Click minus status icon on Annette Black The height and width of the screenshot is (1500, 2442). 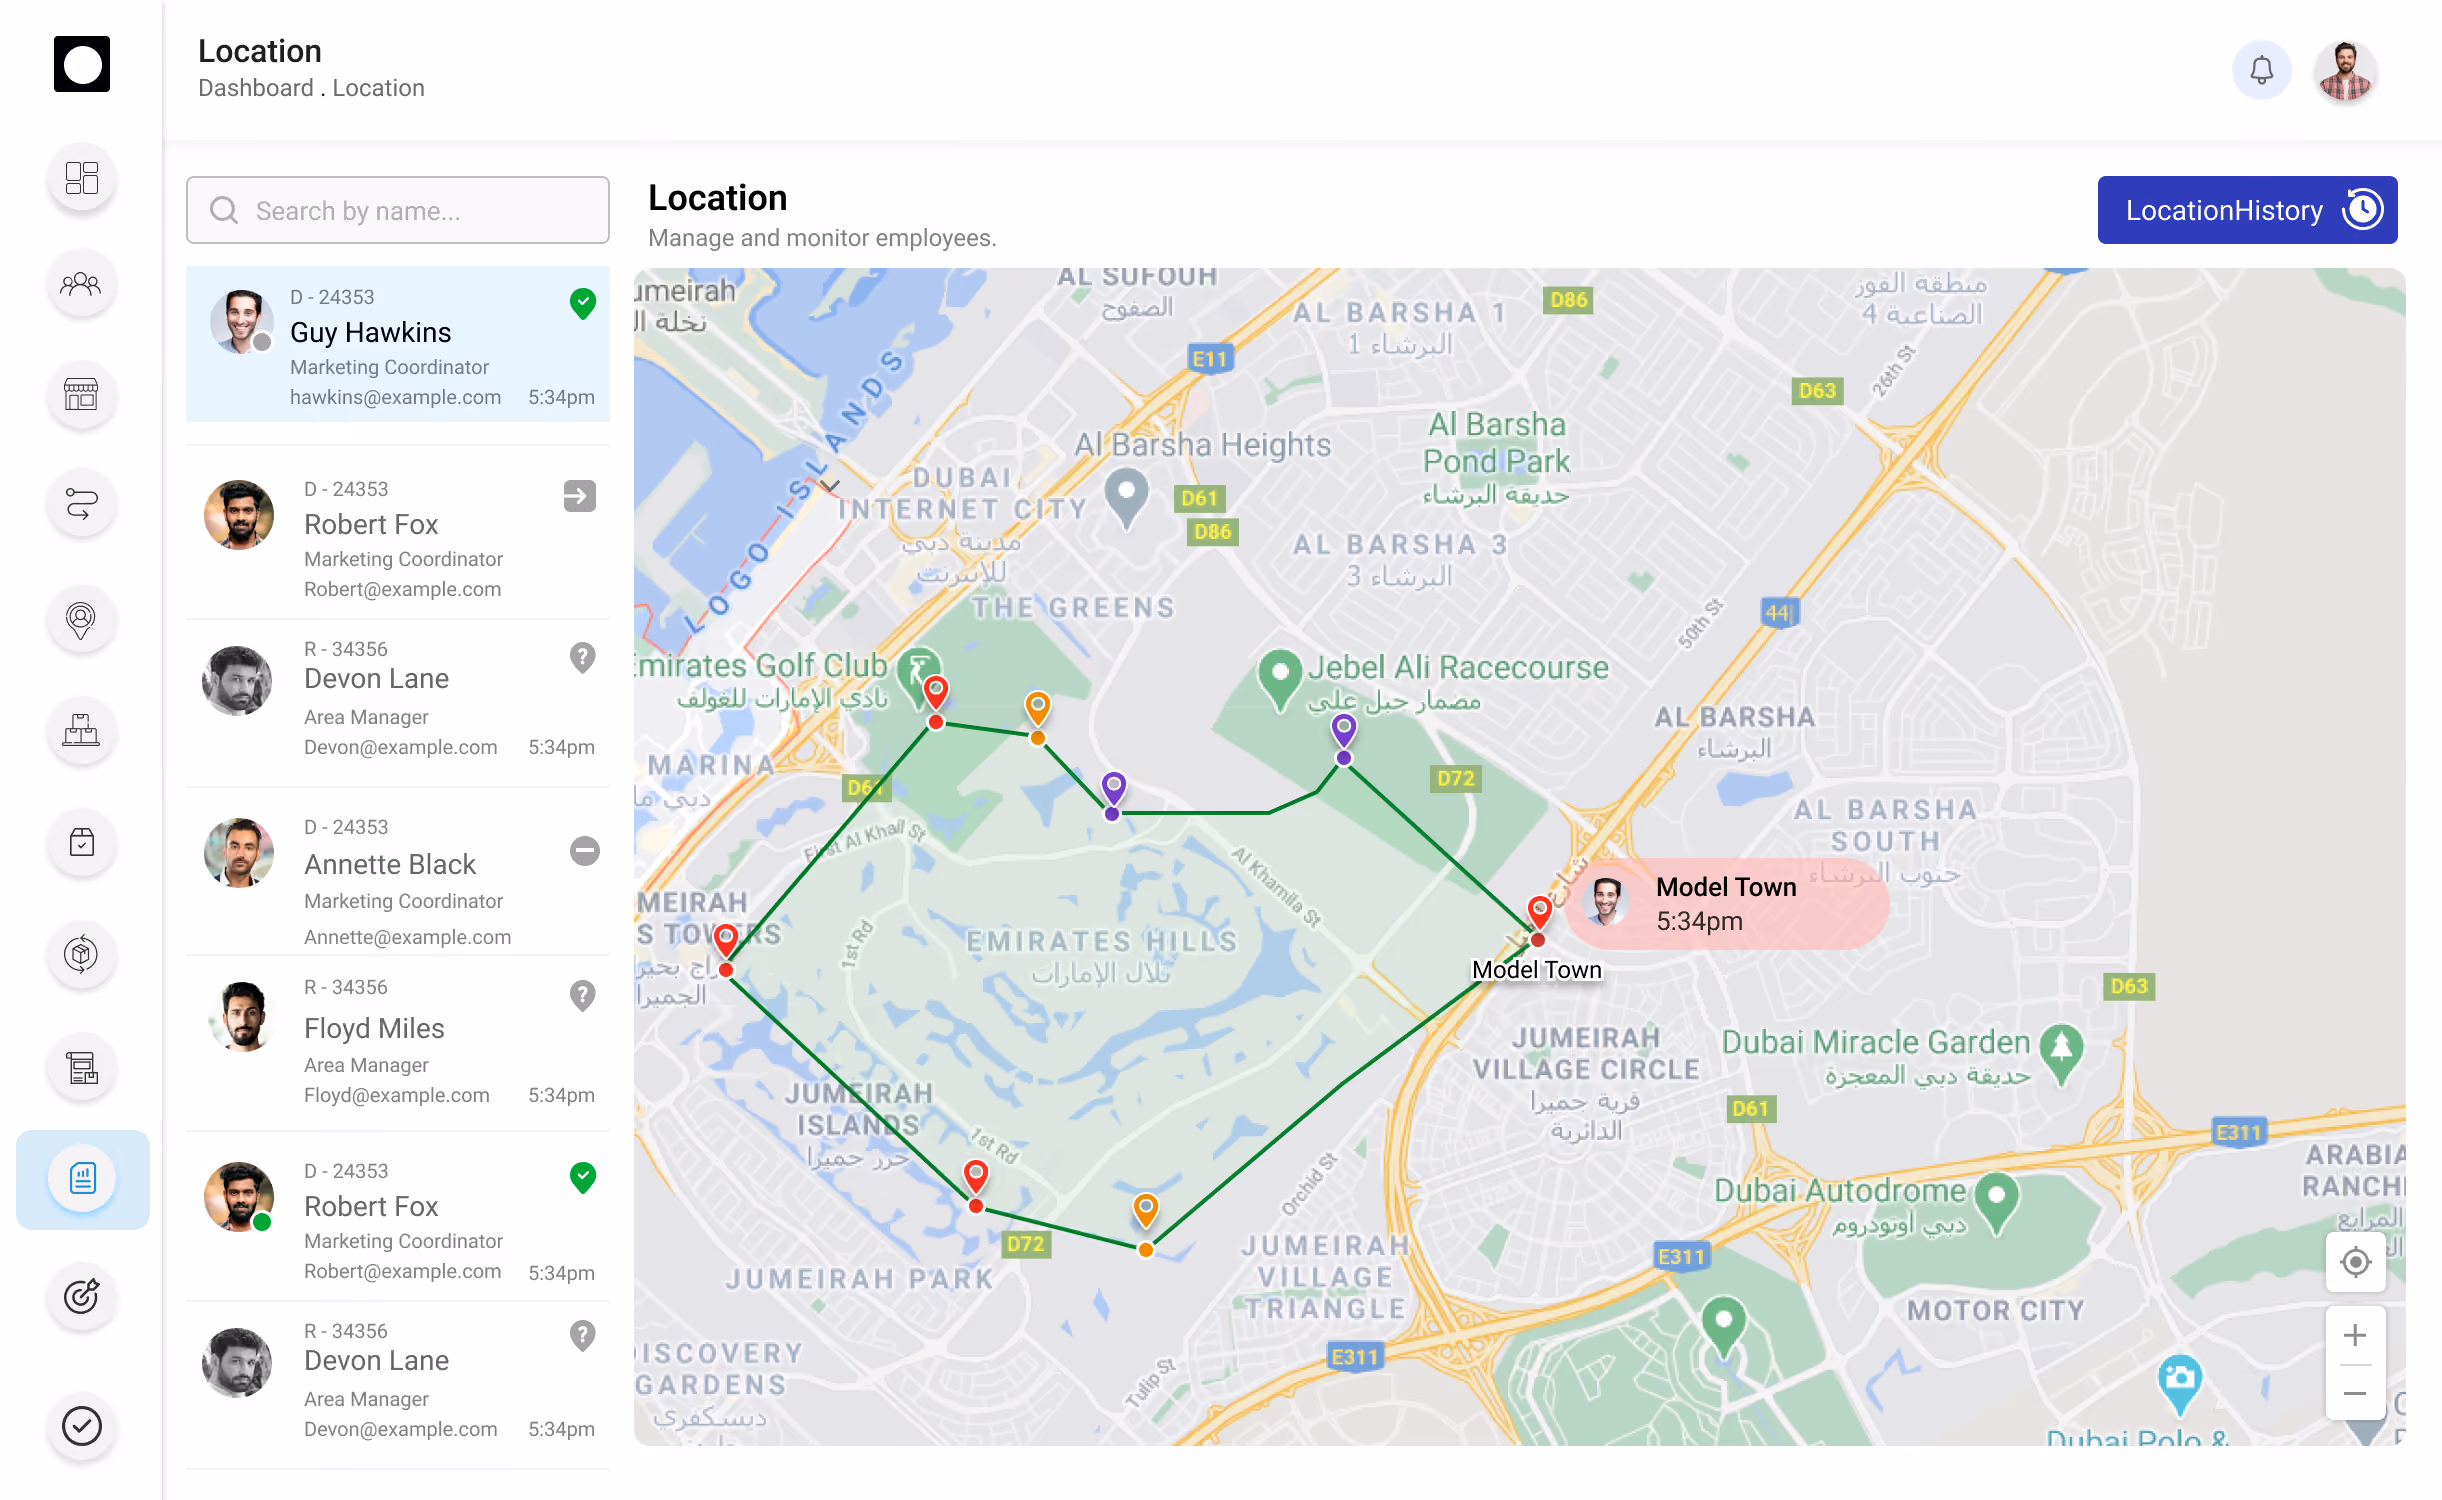[585, 851]
